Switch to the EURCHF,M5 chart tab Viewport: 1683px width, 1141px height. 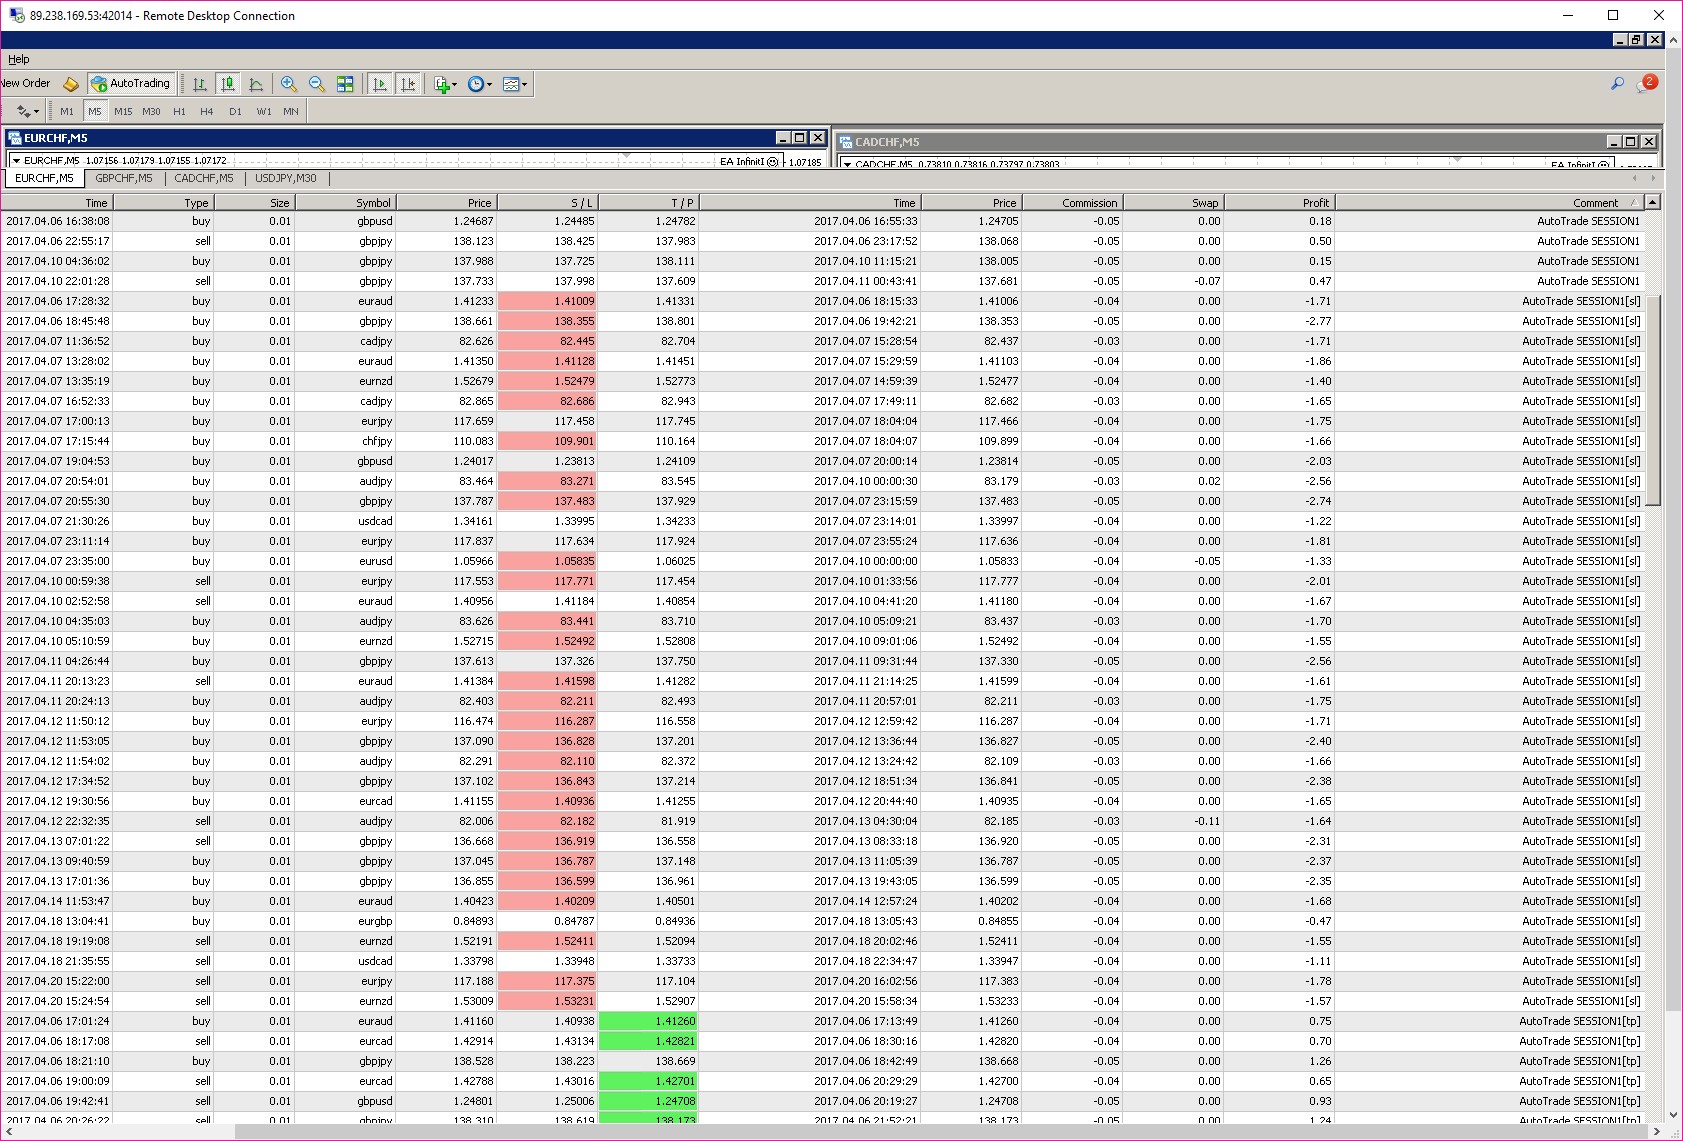tap(44, 179)
